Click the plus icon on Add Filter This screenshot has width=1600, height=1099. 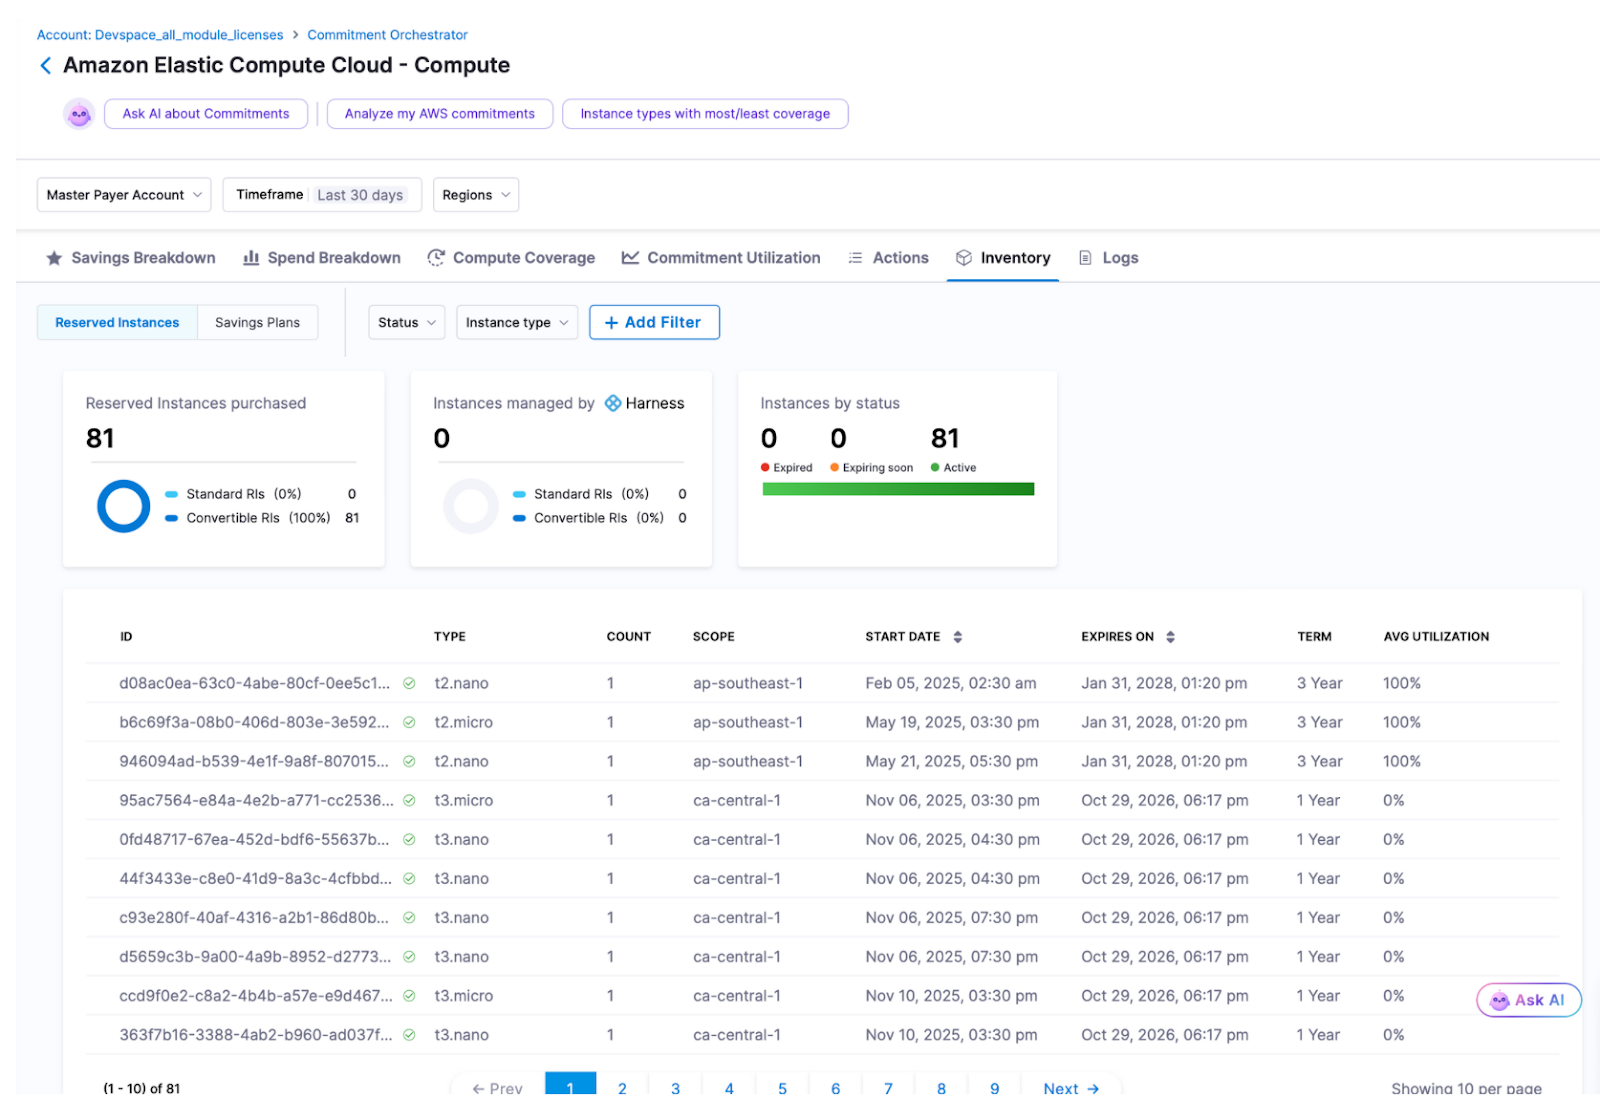pos(611,323)
